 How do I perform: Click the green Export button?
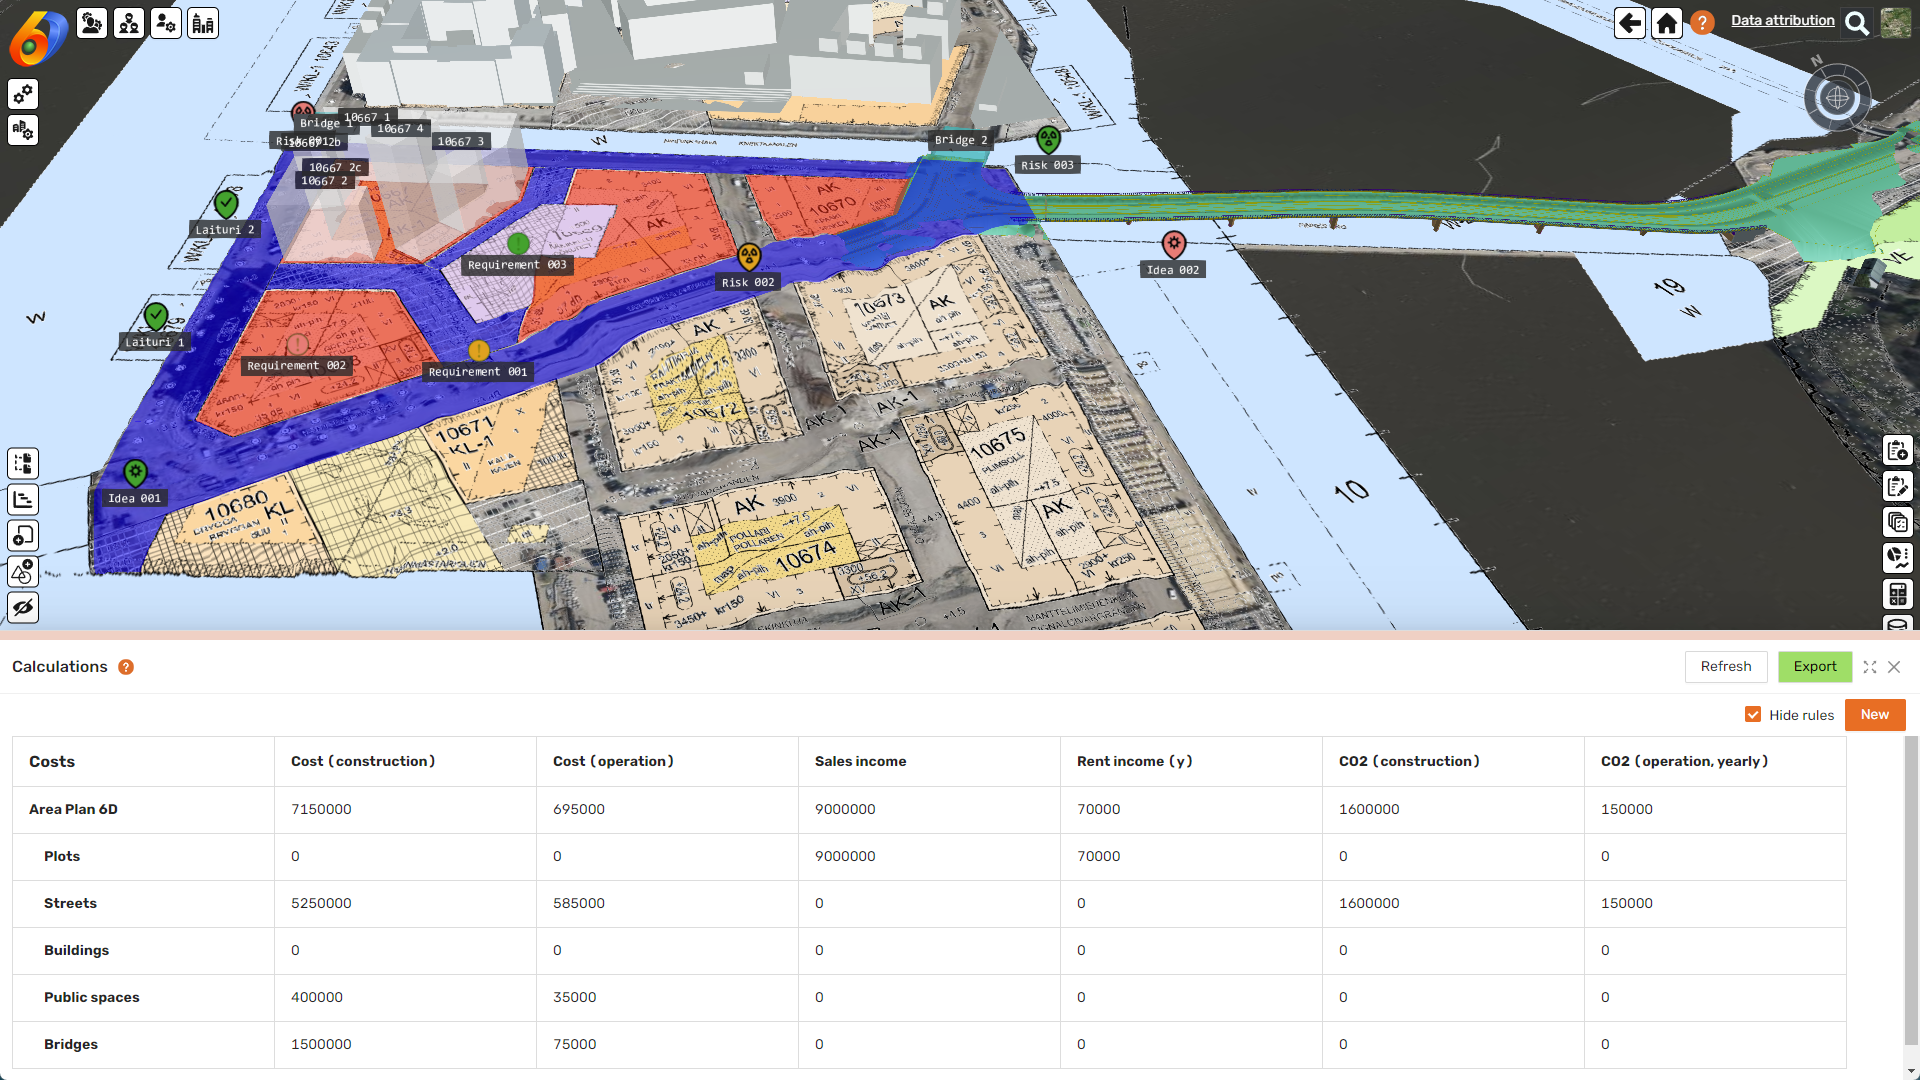tap(1815, 667)
